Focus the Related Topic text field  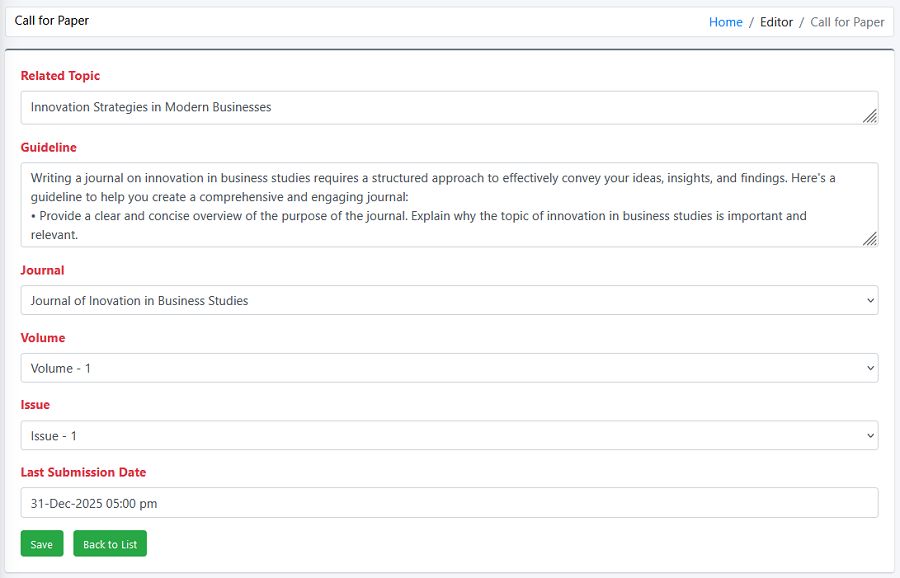(449, 107)
